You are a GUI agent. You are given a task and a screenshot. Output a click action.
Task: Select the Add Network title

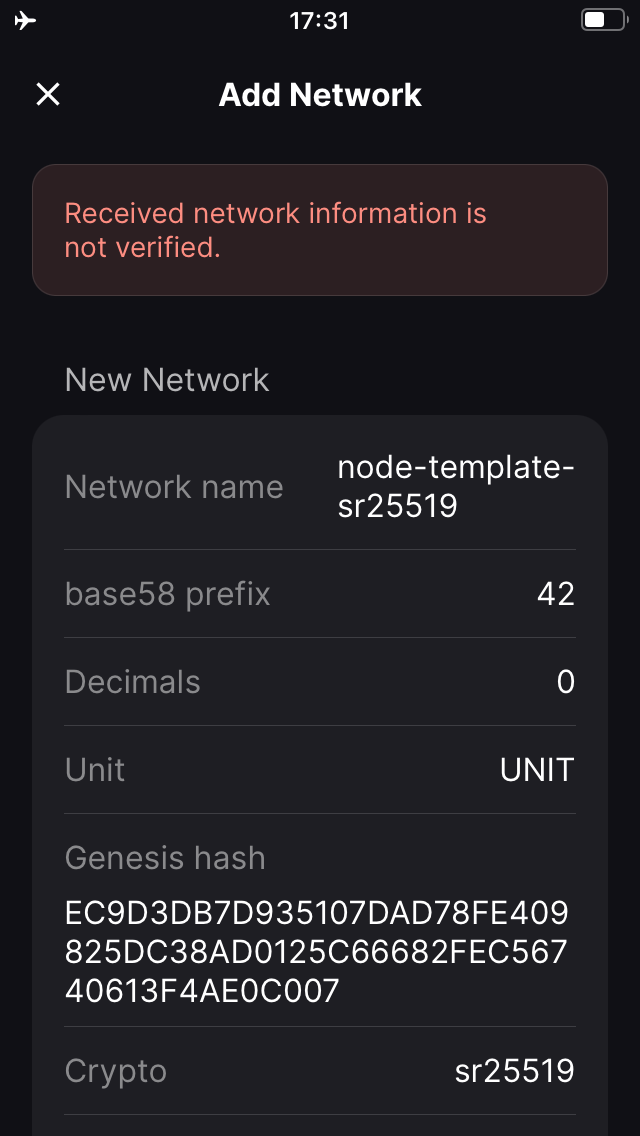point(320,95)
